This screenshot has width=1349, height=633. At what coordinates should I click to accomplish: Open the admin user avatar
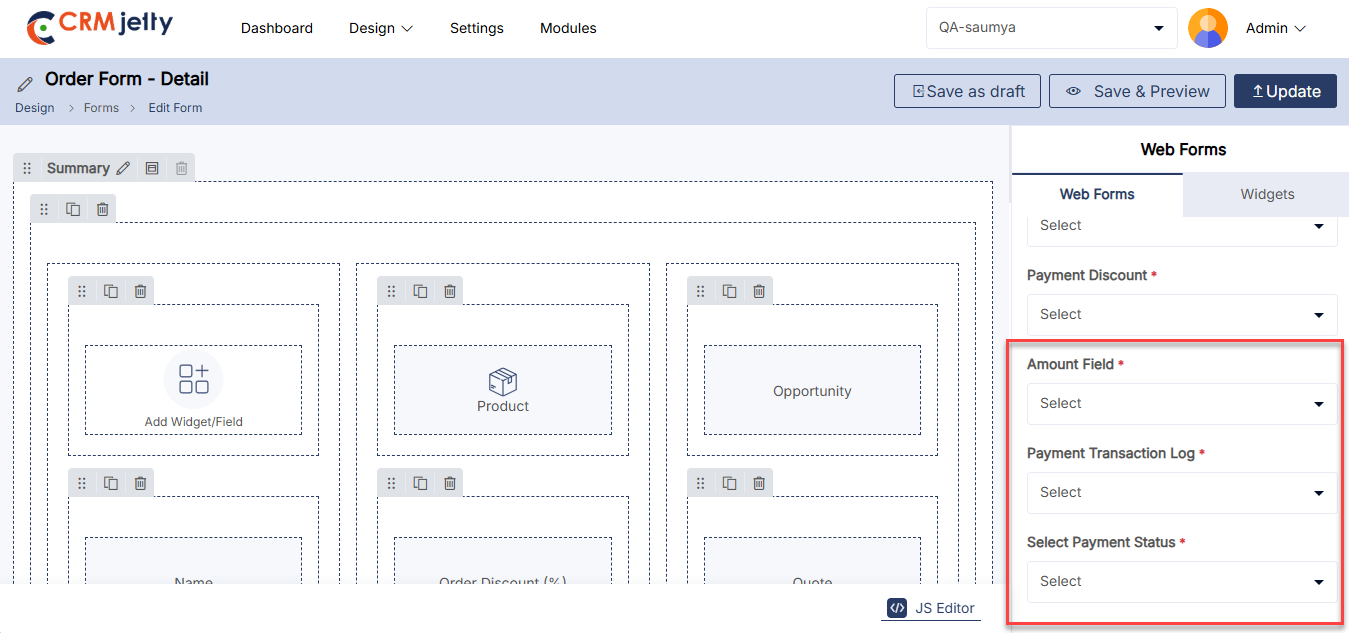(1207, 28)
